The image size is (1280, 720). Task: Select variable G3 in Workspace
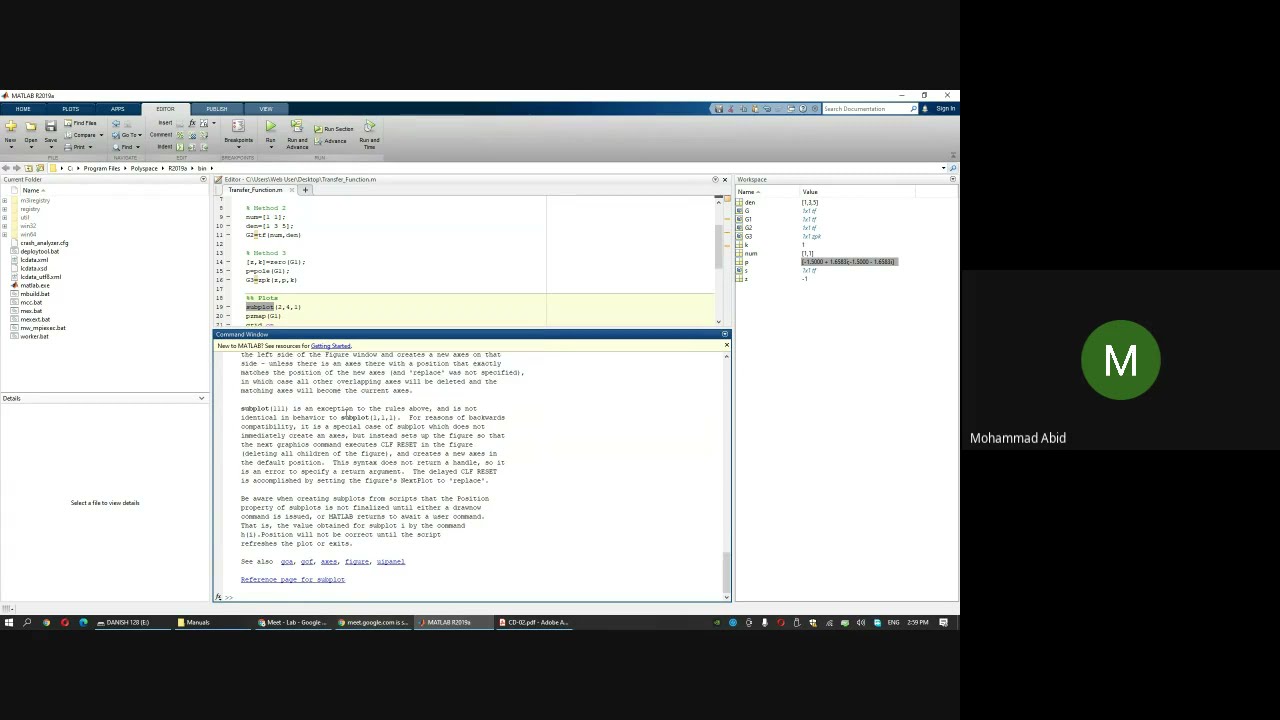tap(748, 236)
